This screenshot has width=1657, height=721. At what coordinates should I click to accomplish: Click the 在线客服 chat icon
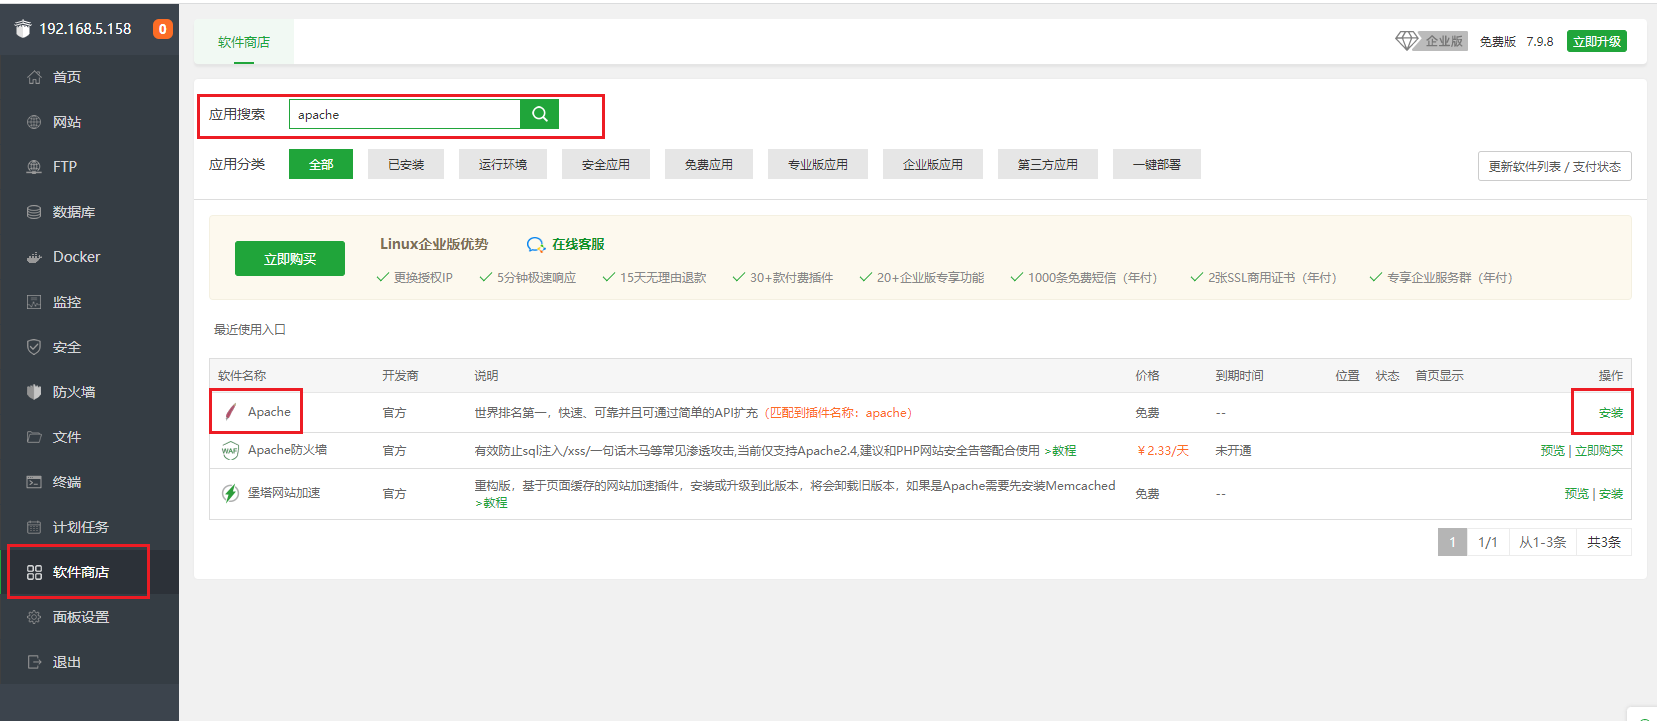[x=536, y=245]
